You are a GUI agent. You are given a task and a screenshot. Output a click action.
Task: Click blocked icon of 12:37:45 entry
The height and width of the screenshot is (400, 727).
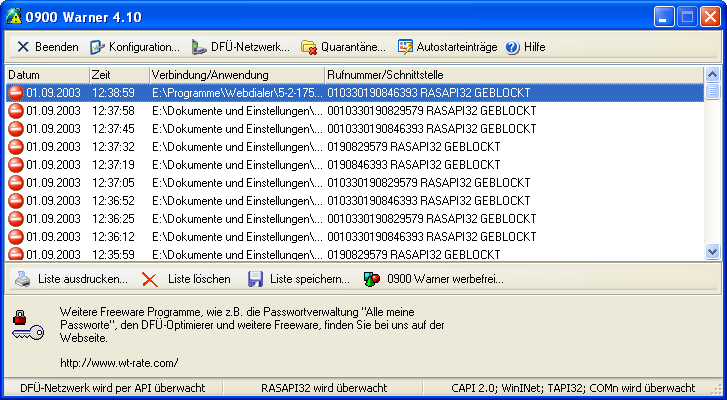pyautogui.click(x=16, y=128)
